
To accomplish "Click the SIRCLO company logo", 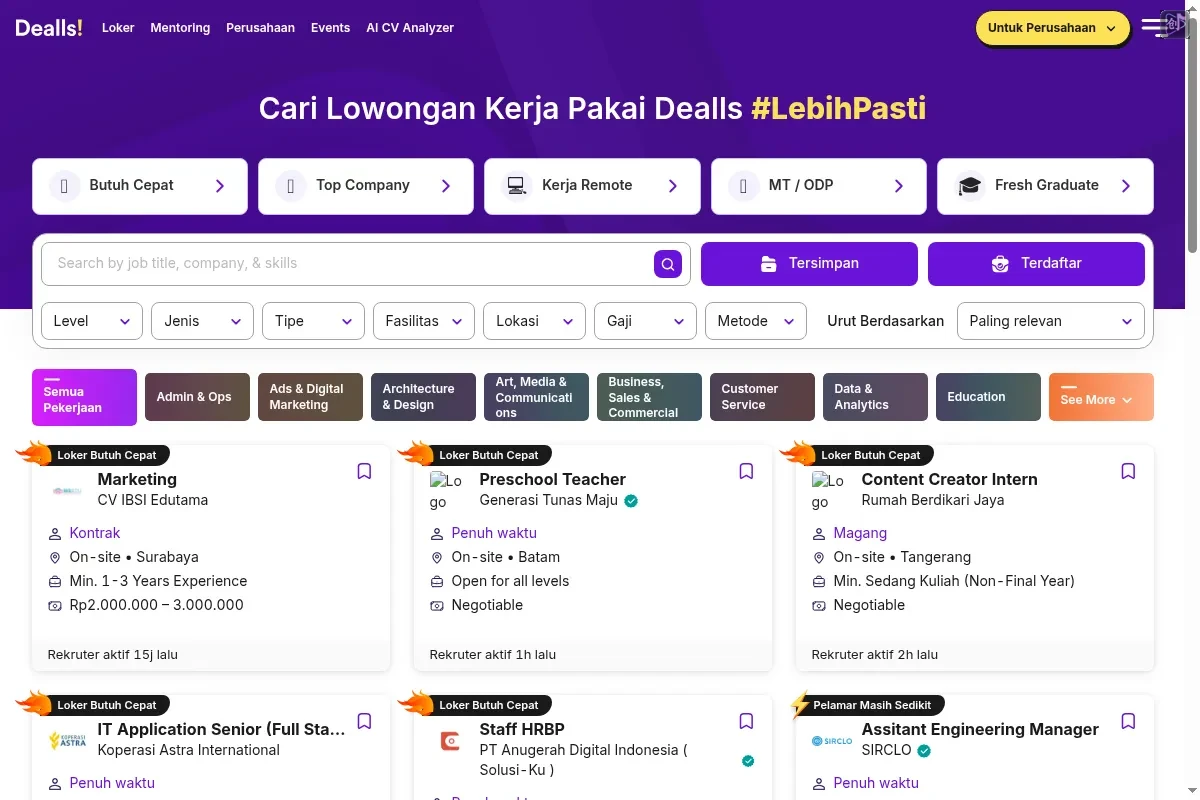I will click(831, 741).
